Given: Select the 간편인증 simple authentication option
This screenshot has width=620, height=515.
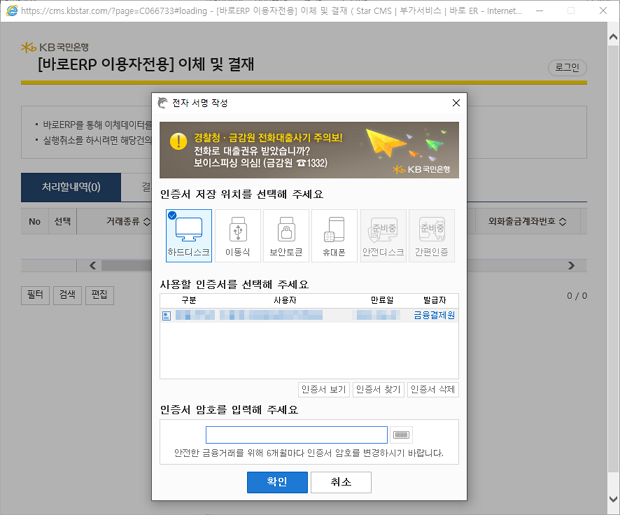Looking at the screenshot, I should [x=431, y=236].
